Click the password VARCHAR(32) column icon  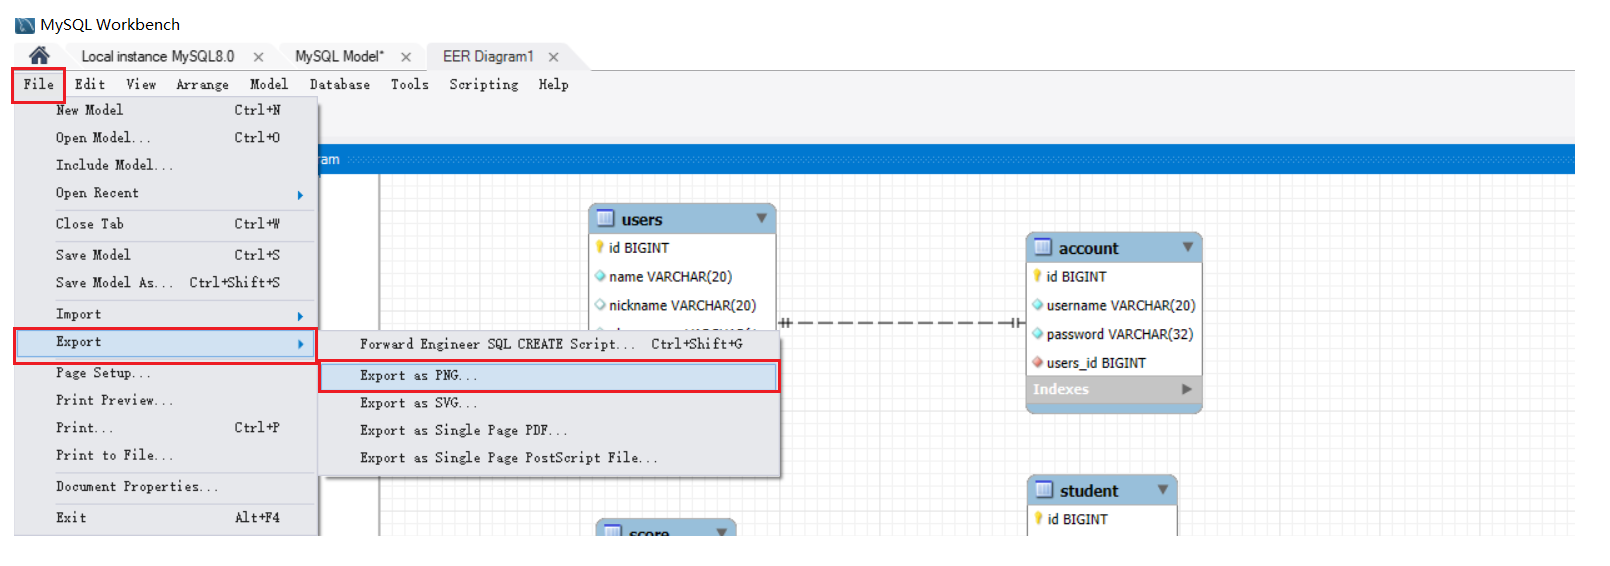(1037, 334)
